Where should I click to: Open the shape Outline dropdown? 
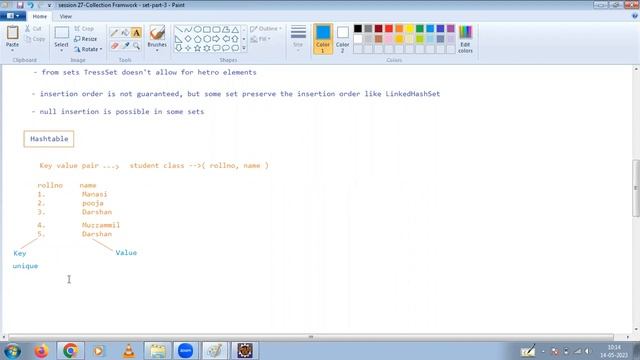[266, 29]
